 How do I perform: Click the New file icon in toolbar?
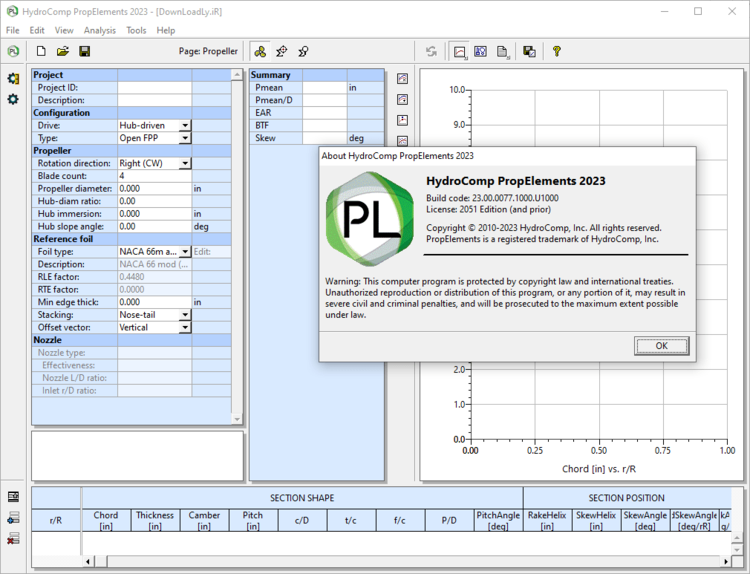click(41, 51)
